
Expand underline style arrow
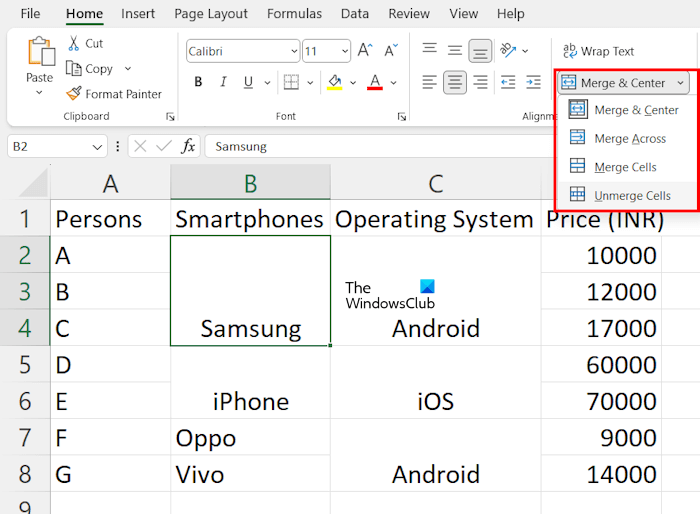coord(267,83)
